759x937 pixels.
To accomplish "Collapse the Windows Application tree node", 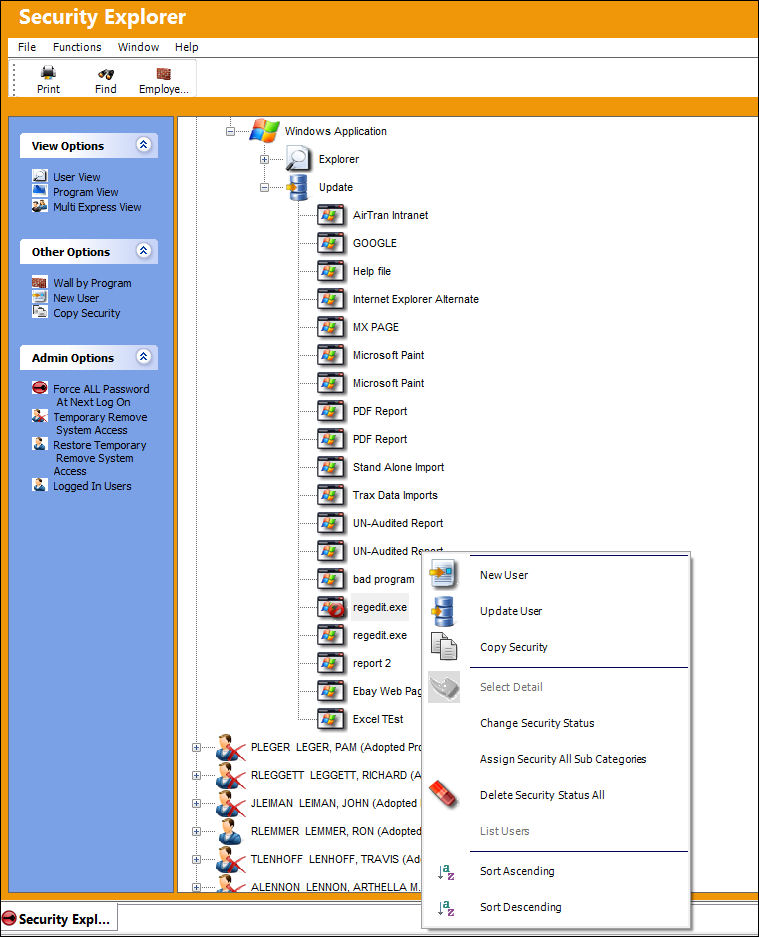I will pyautogui.click(x=230, y=131).
